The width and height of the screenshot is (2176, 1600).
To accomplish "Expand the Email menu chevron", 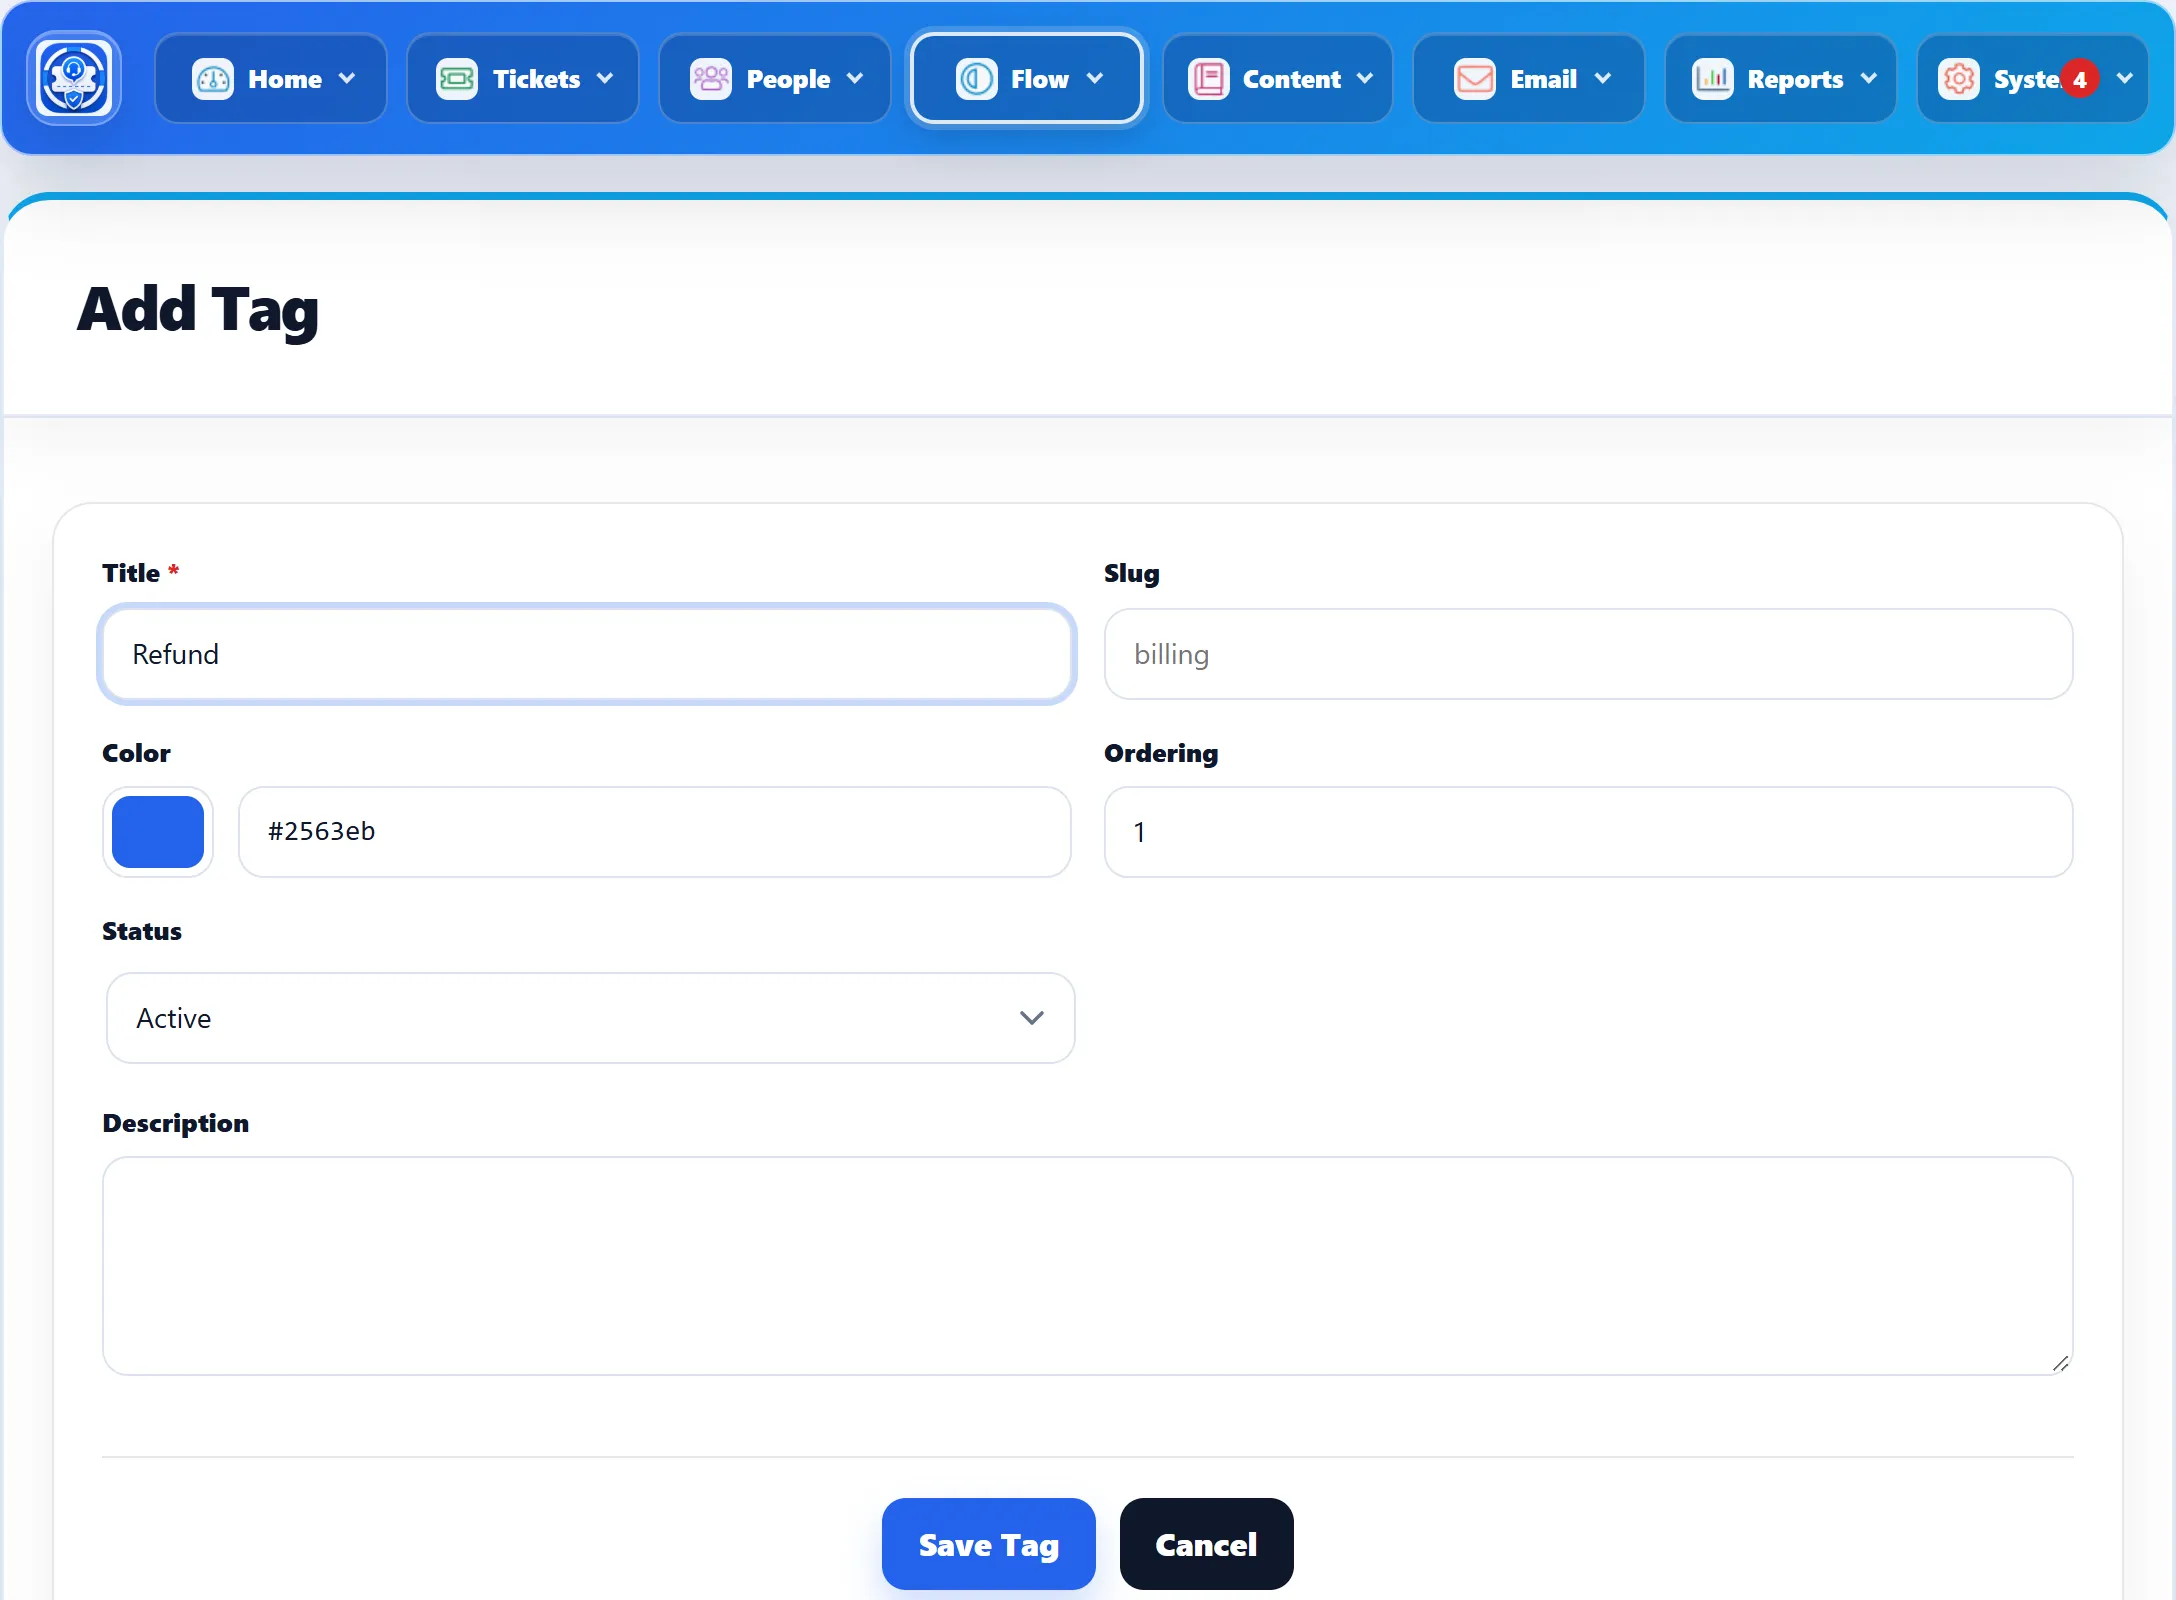I will coord(1603,79).
